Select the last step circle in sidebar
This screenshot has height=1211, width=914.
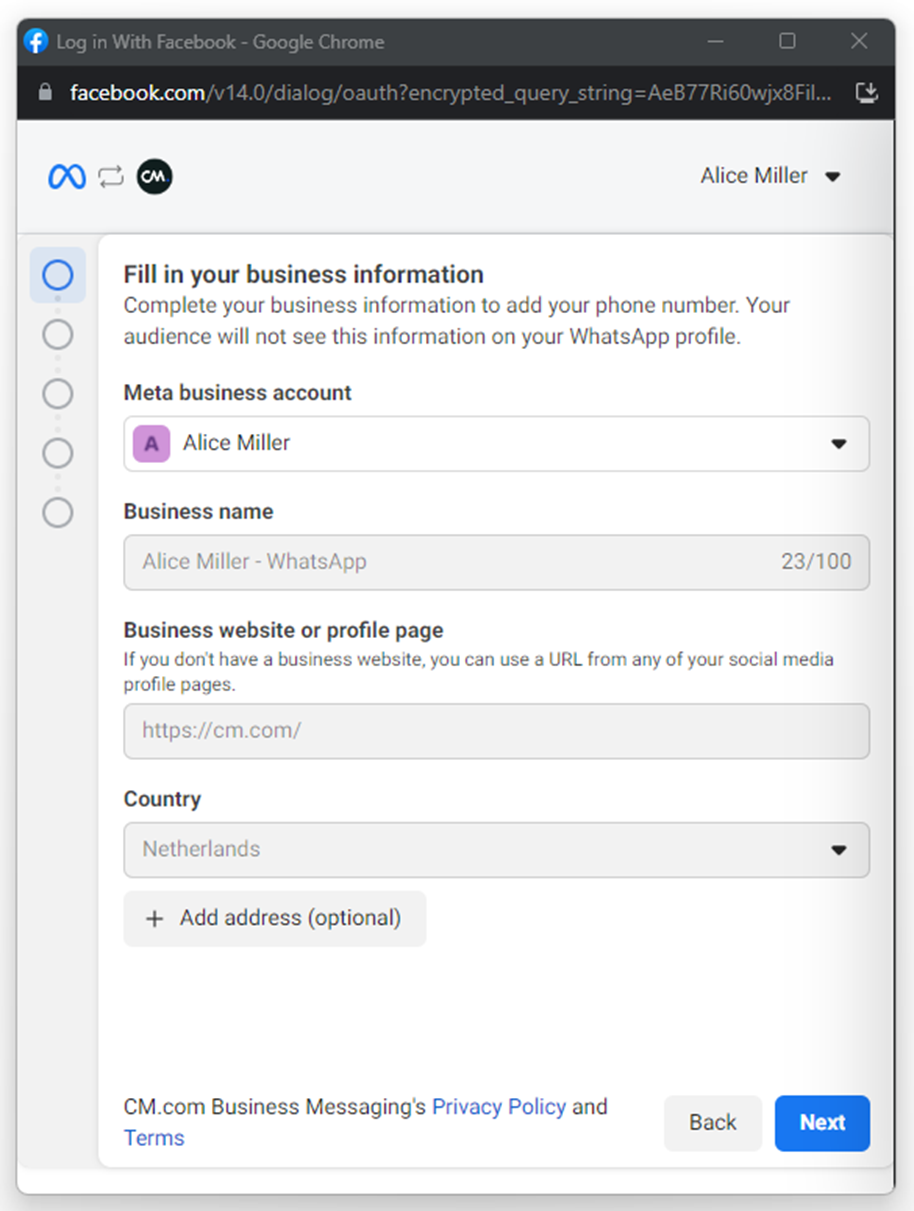[x=58, y=513]
